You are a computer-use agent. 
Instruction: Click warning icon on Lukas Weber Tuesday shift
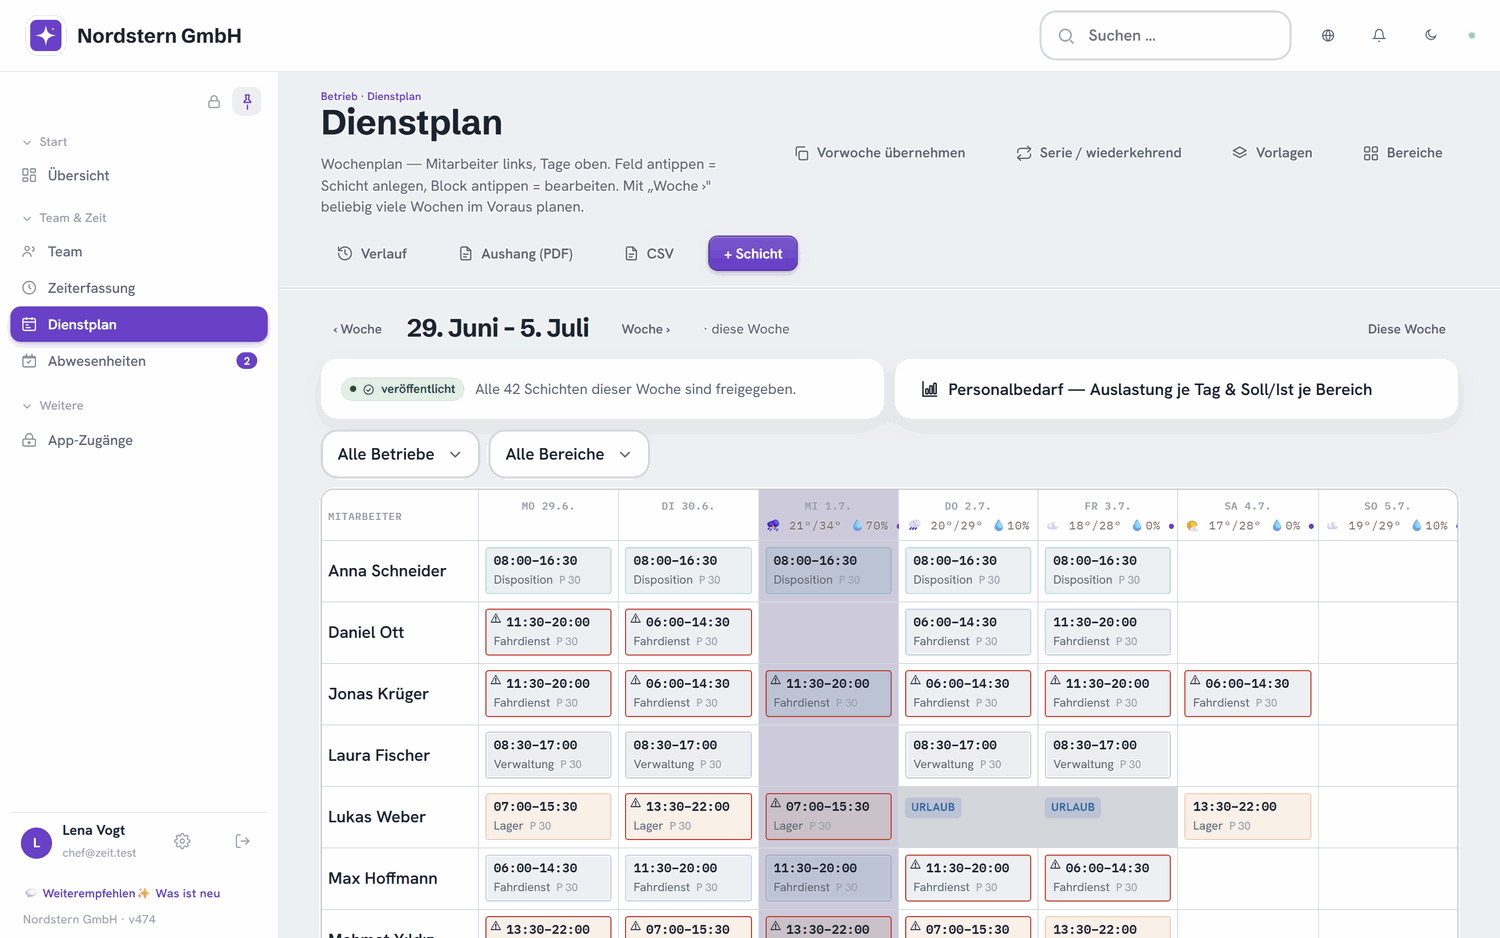tap(635, 804)
